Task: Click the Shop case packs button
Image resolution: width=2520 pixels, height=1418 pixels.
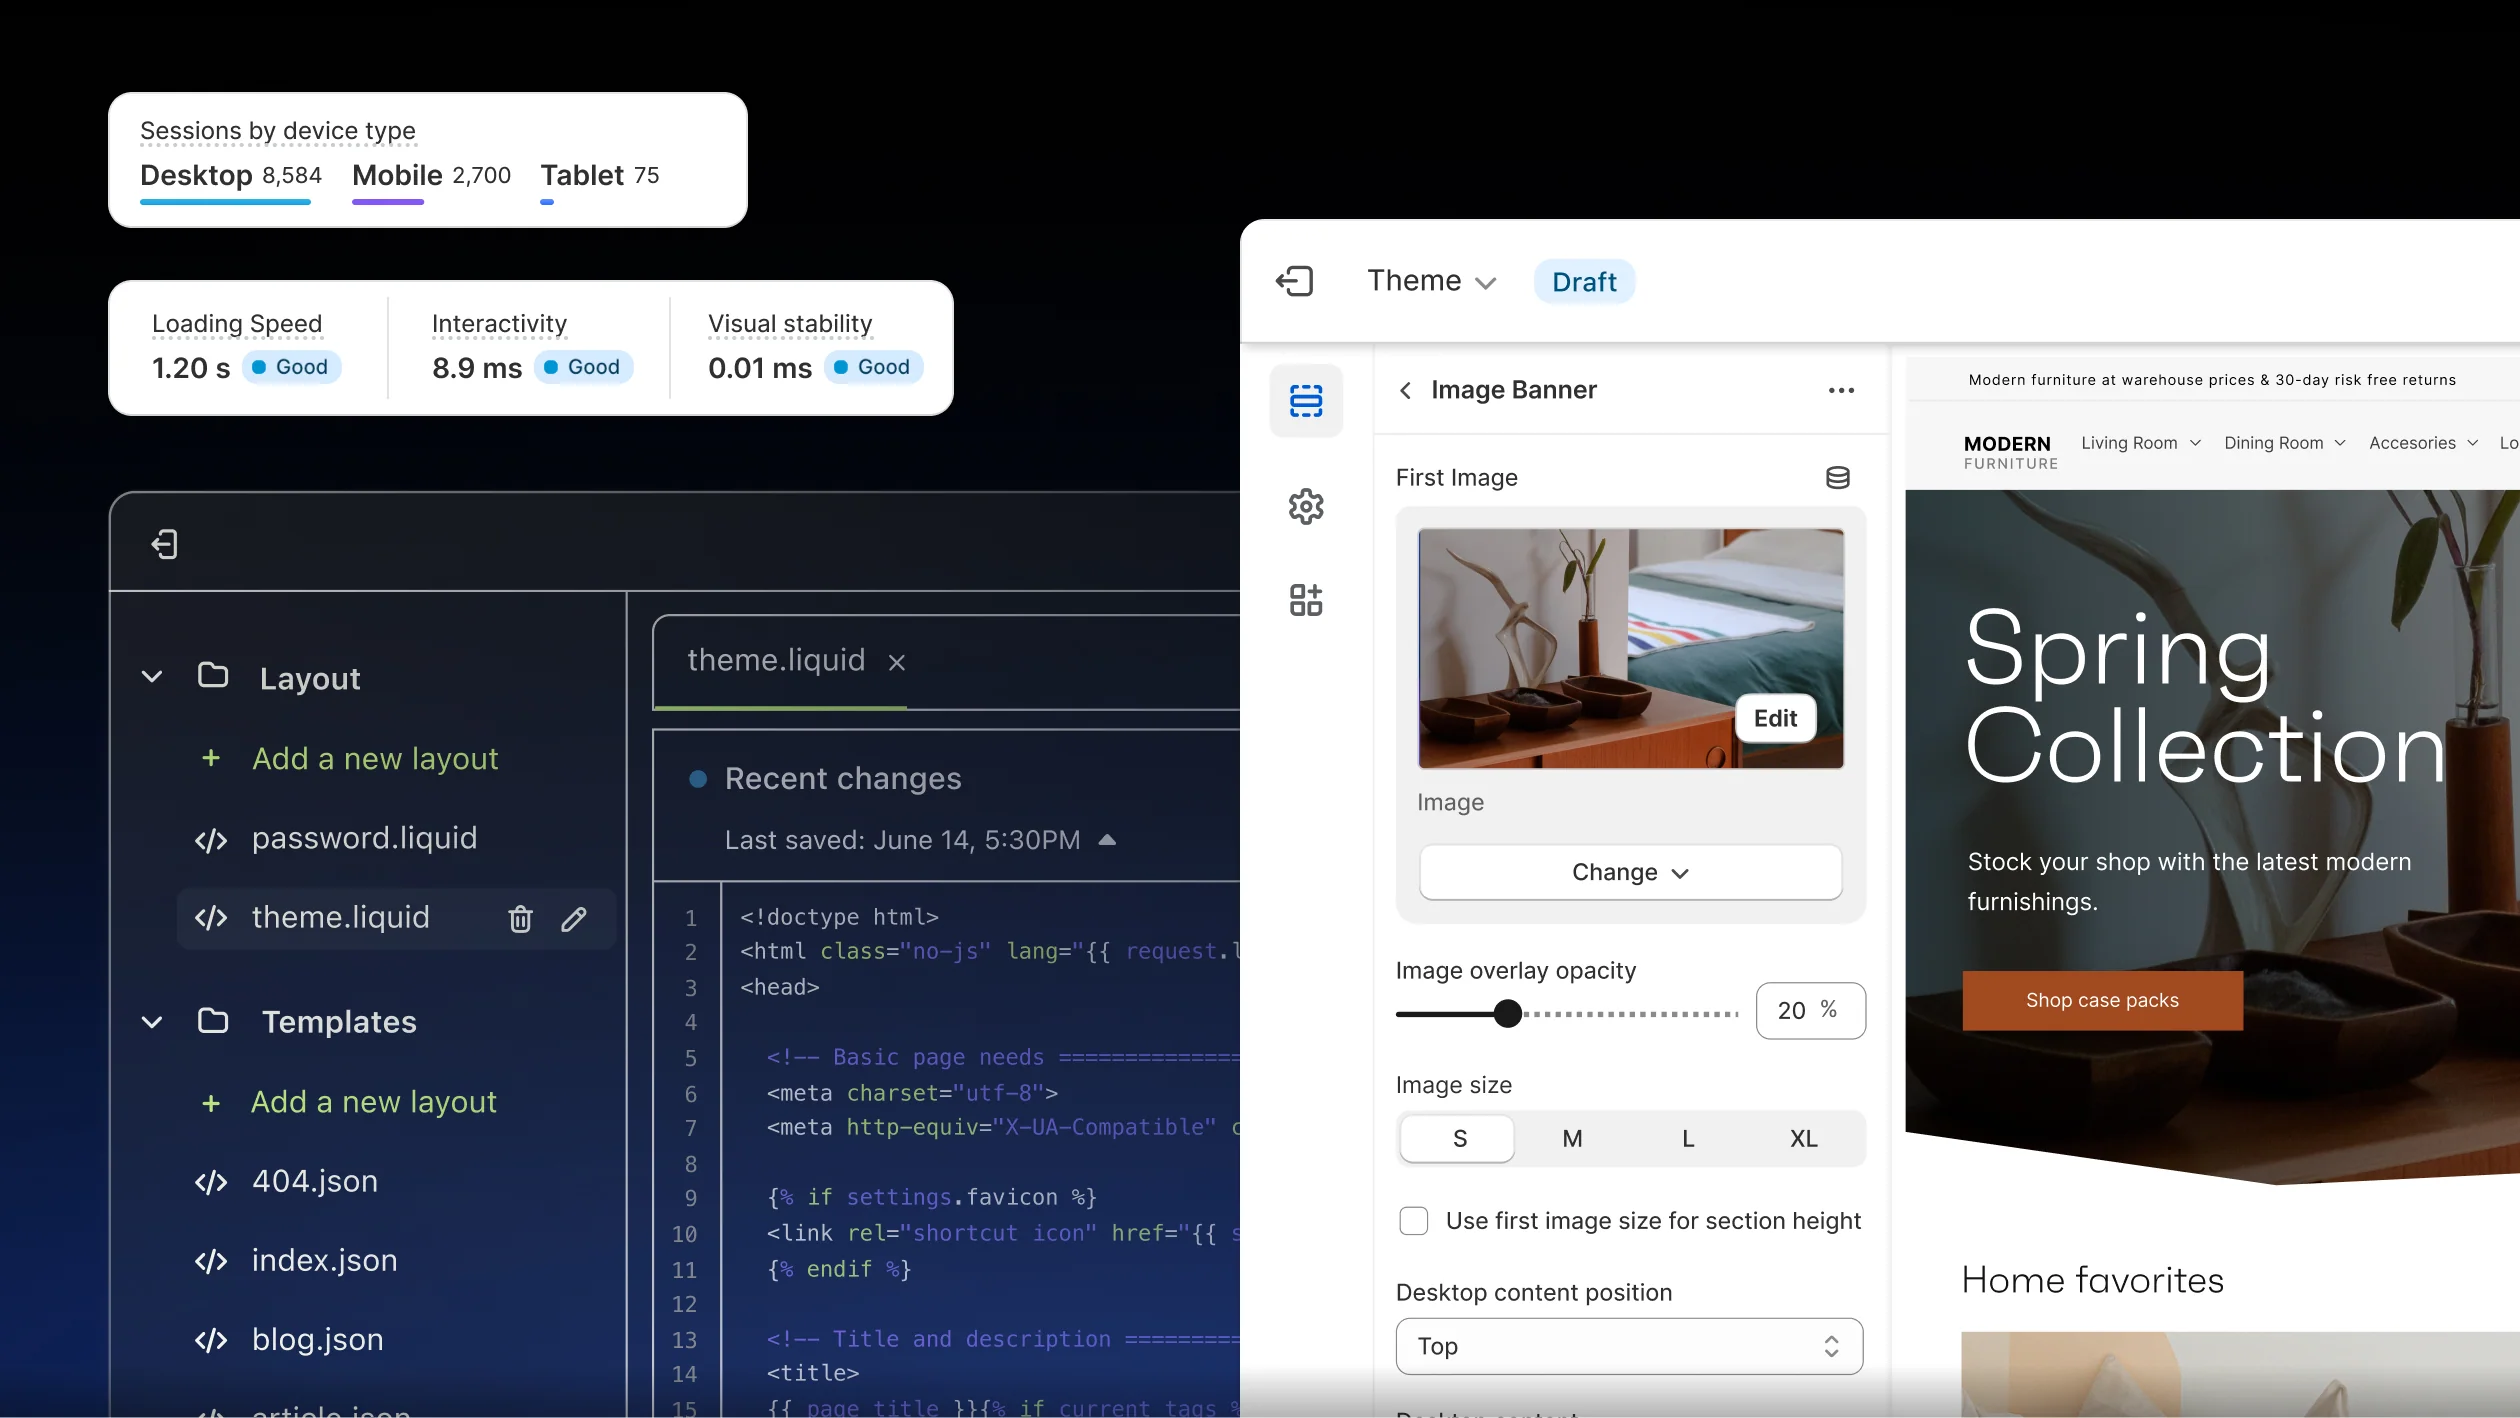Action: tap(2102, 1000)
